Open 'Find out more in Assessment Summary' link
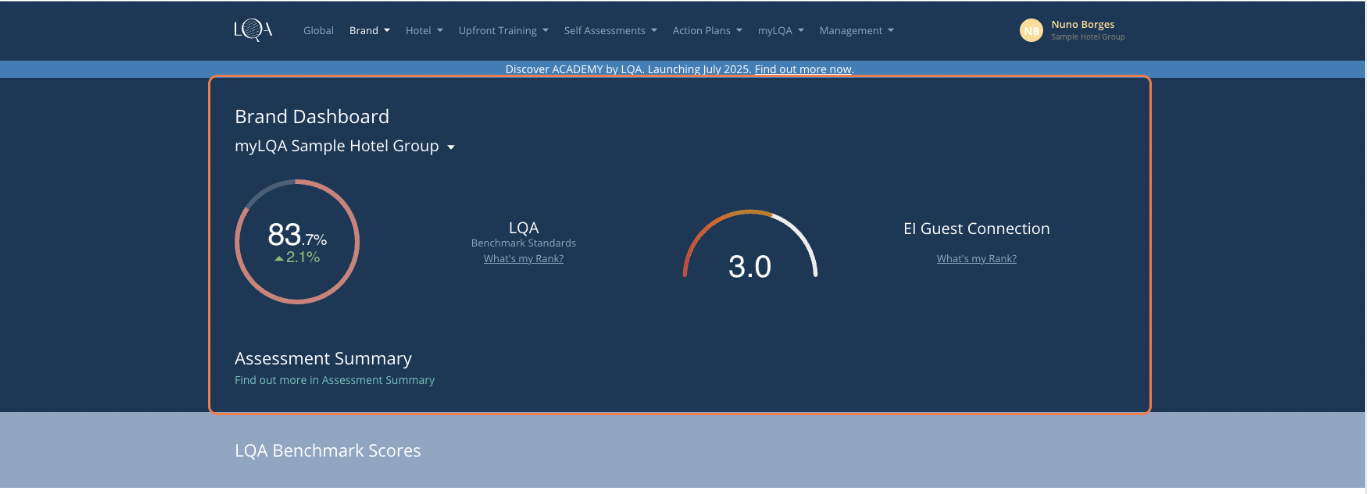Image resolution: width=1370 pixels, height=494 pixels. click(x=334, y=380)
